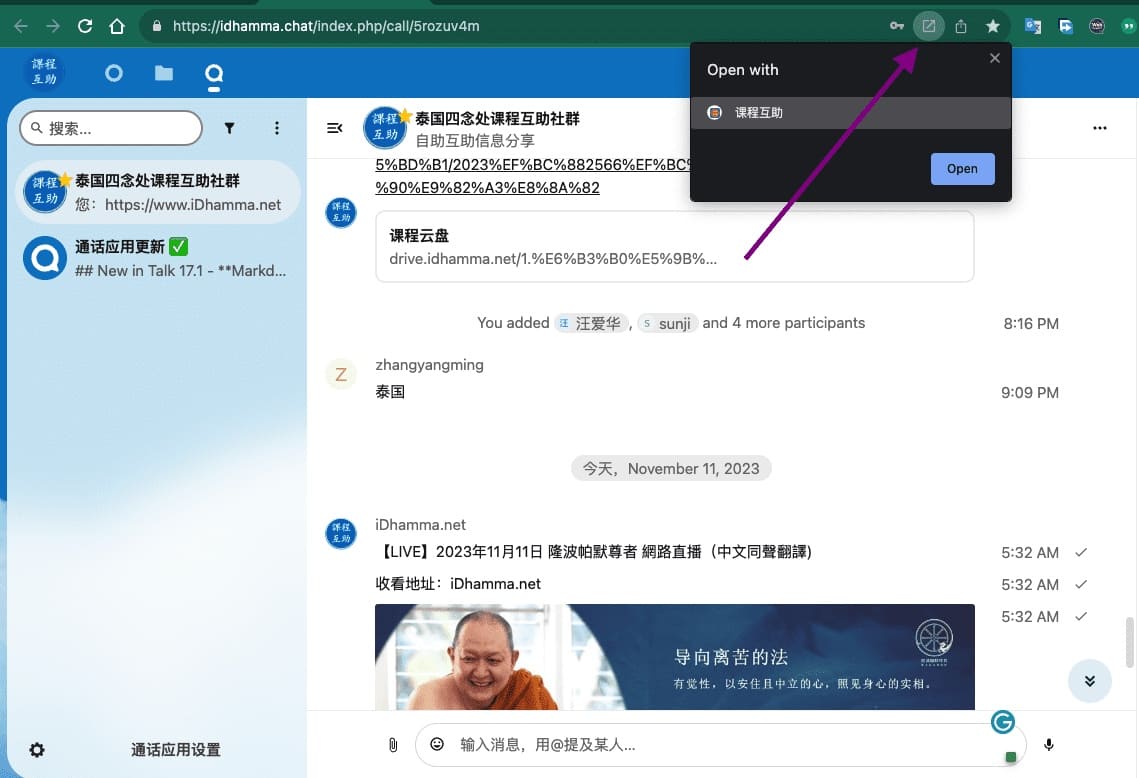Start voice recording with microphone icon
This screenshot has width=1139, height=778.
[1049, 744]
